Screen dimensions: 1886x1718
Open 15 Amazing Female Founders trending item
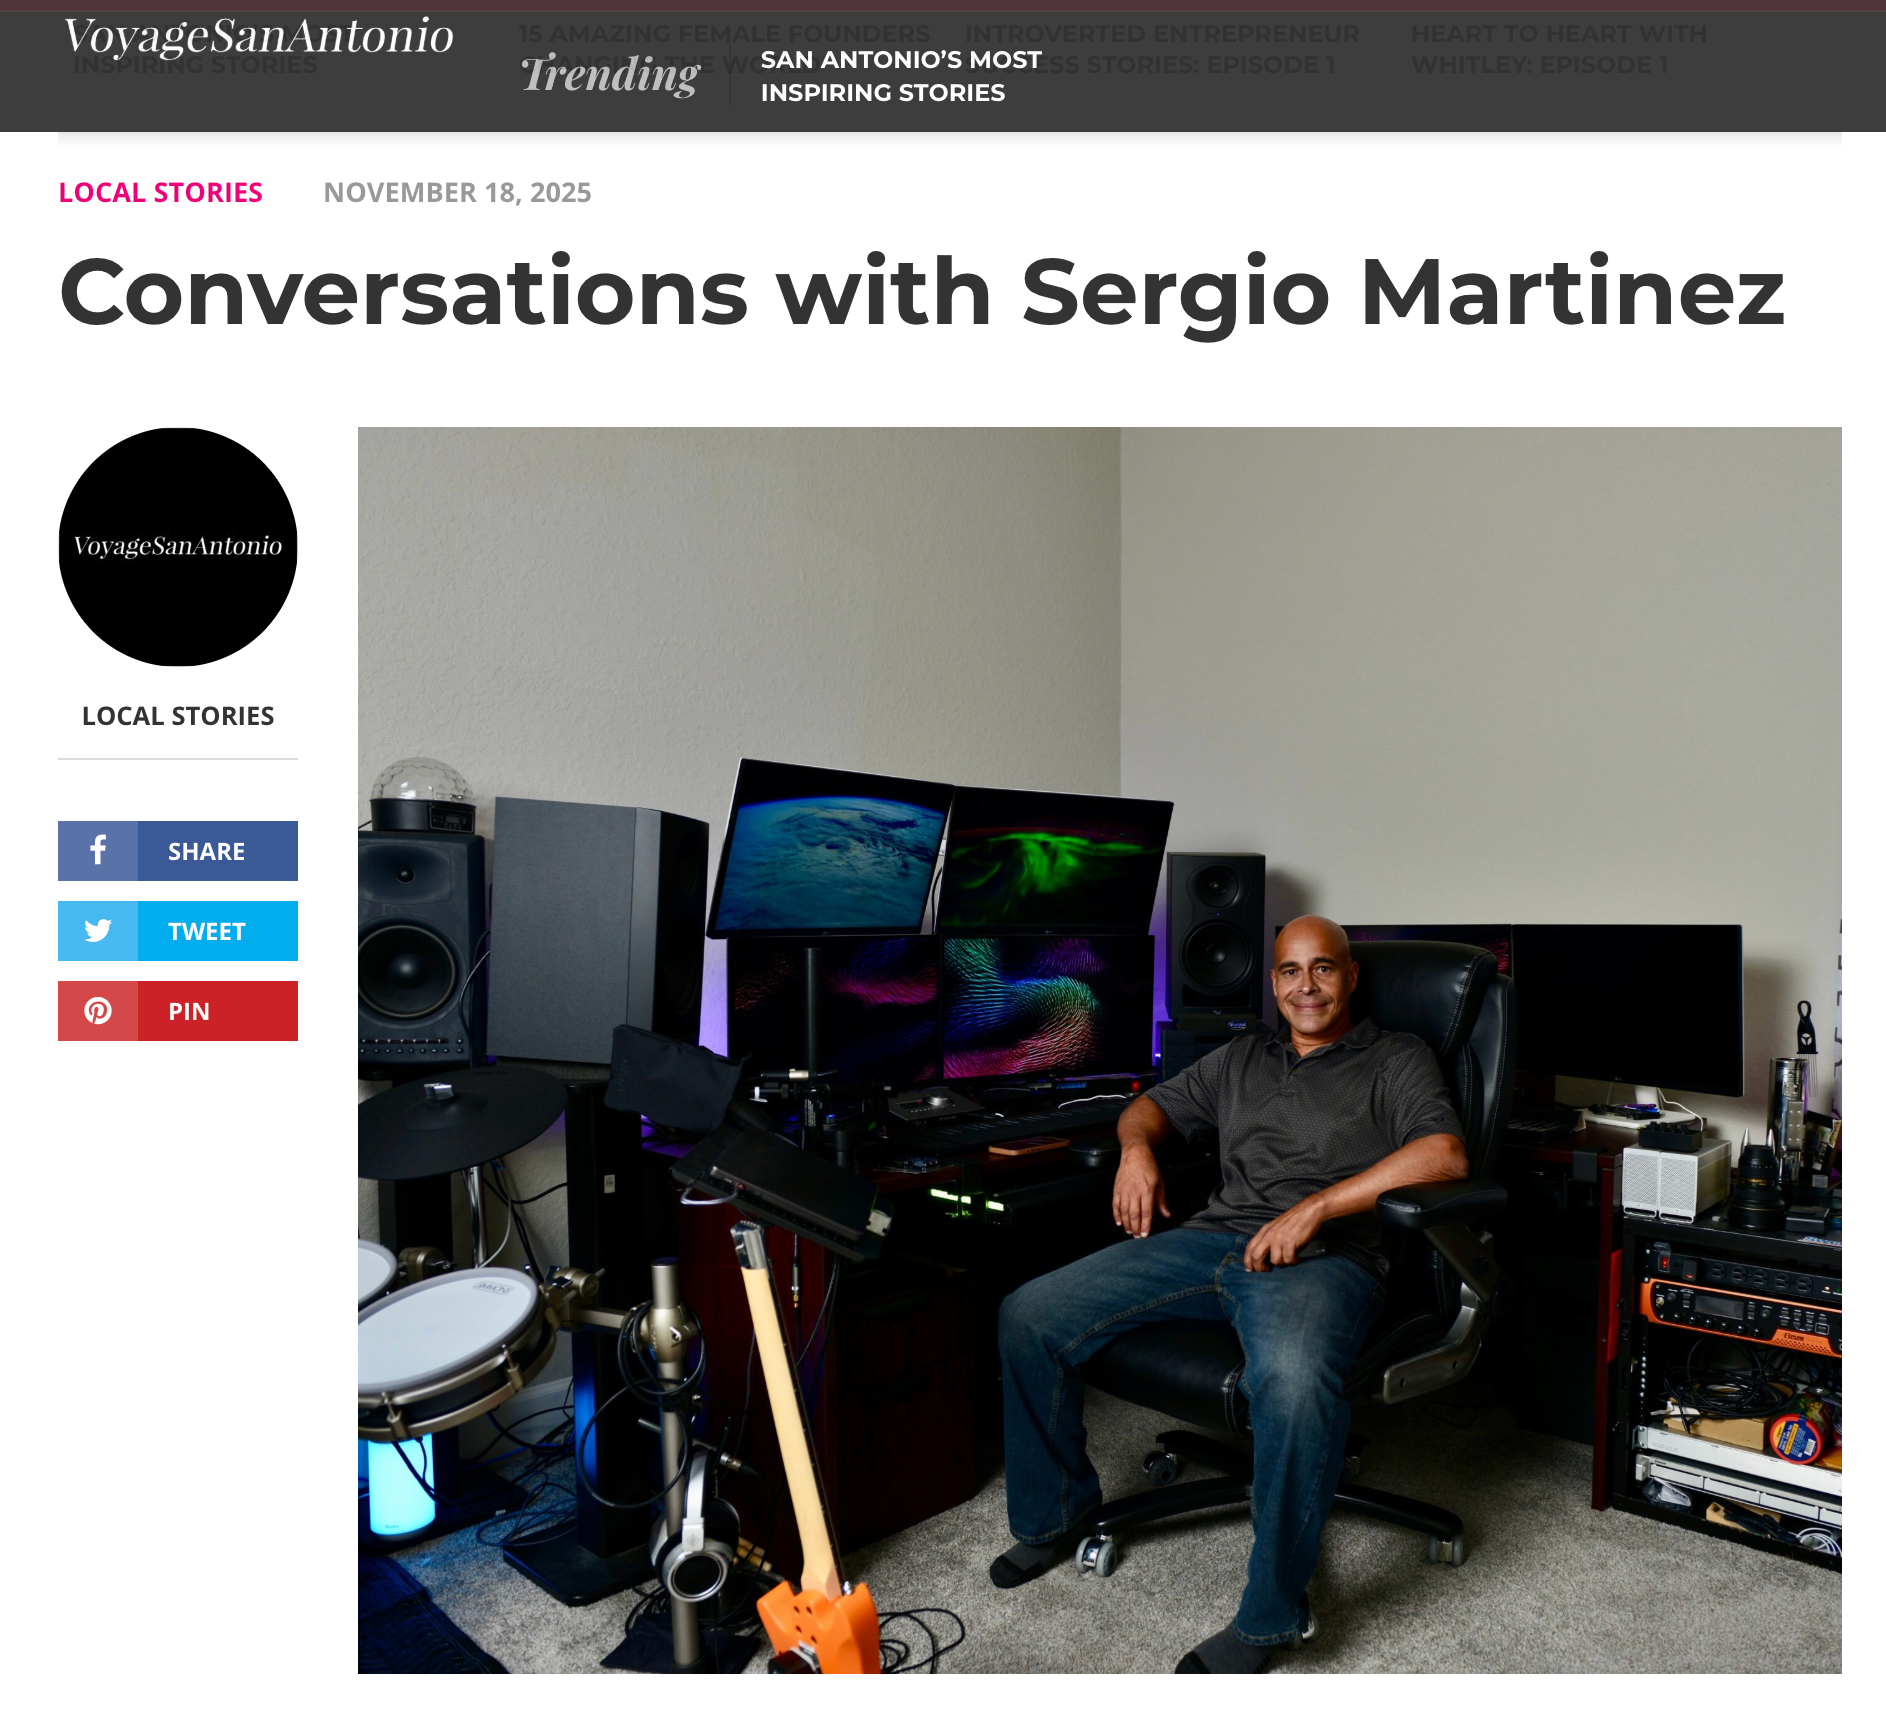point(724,34)
